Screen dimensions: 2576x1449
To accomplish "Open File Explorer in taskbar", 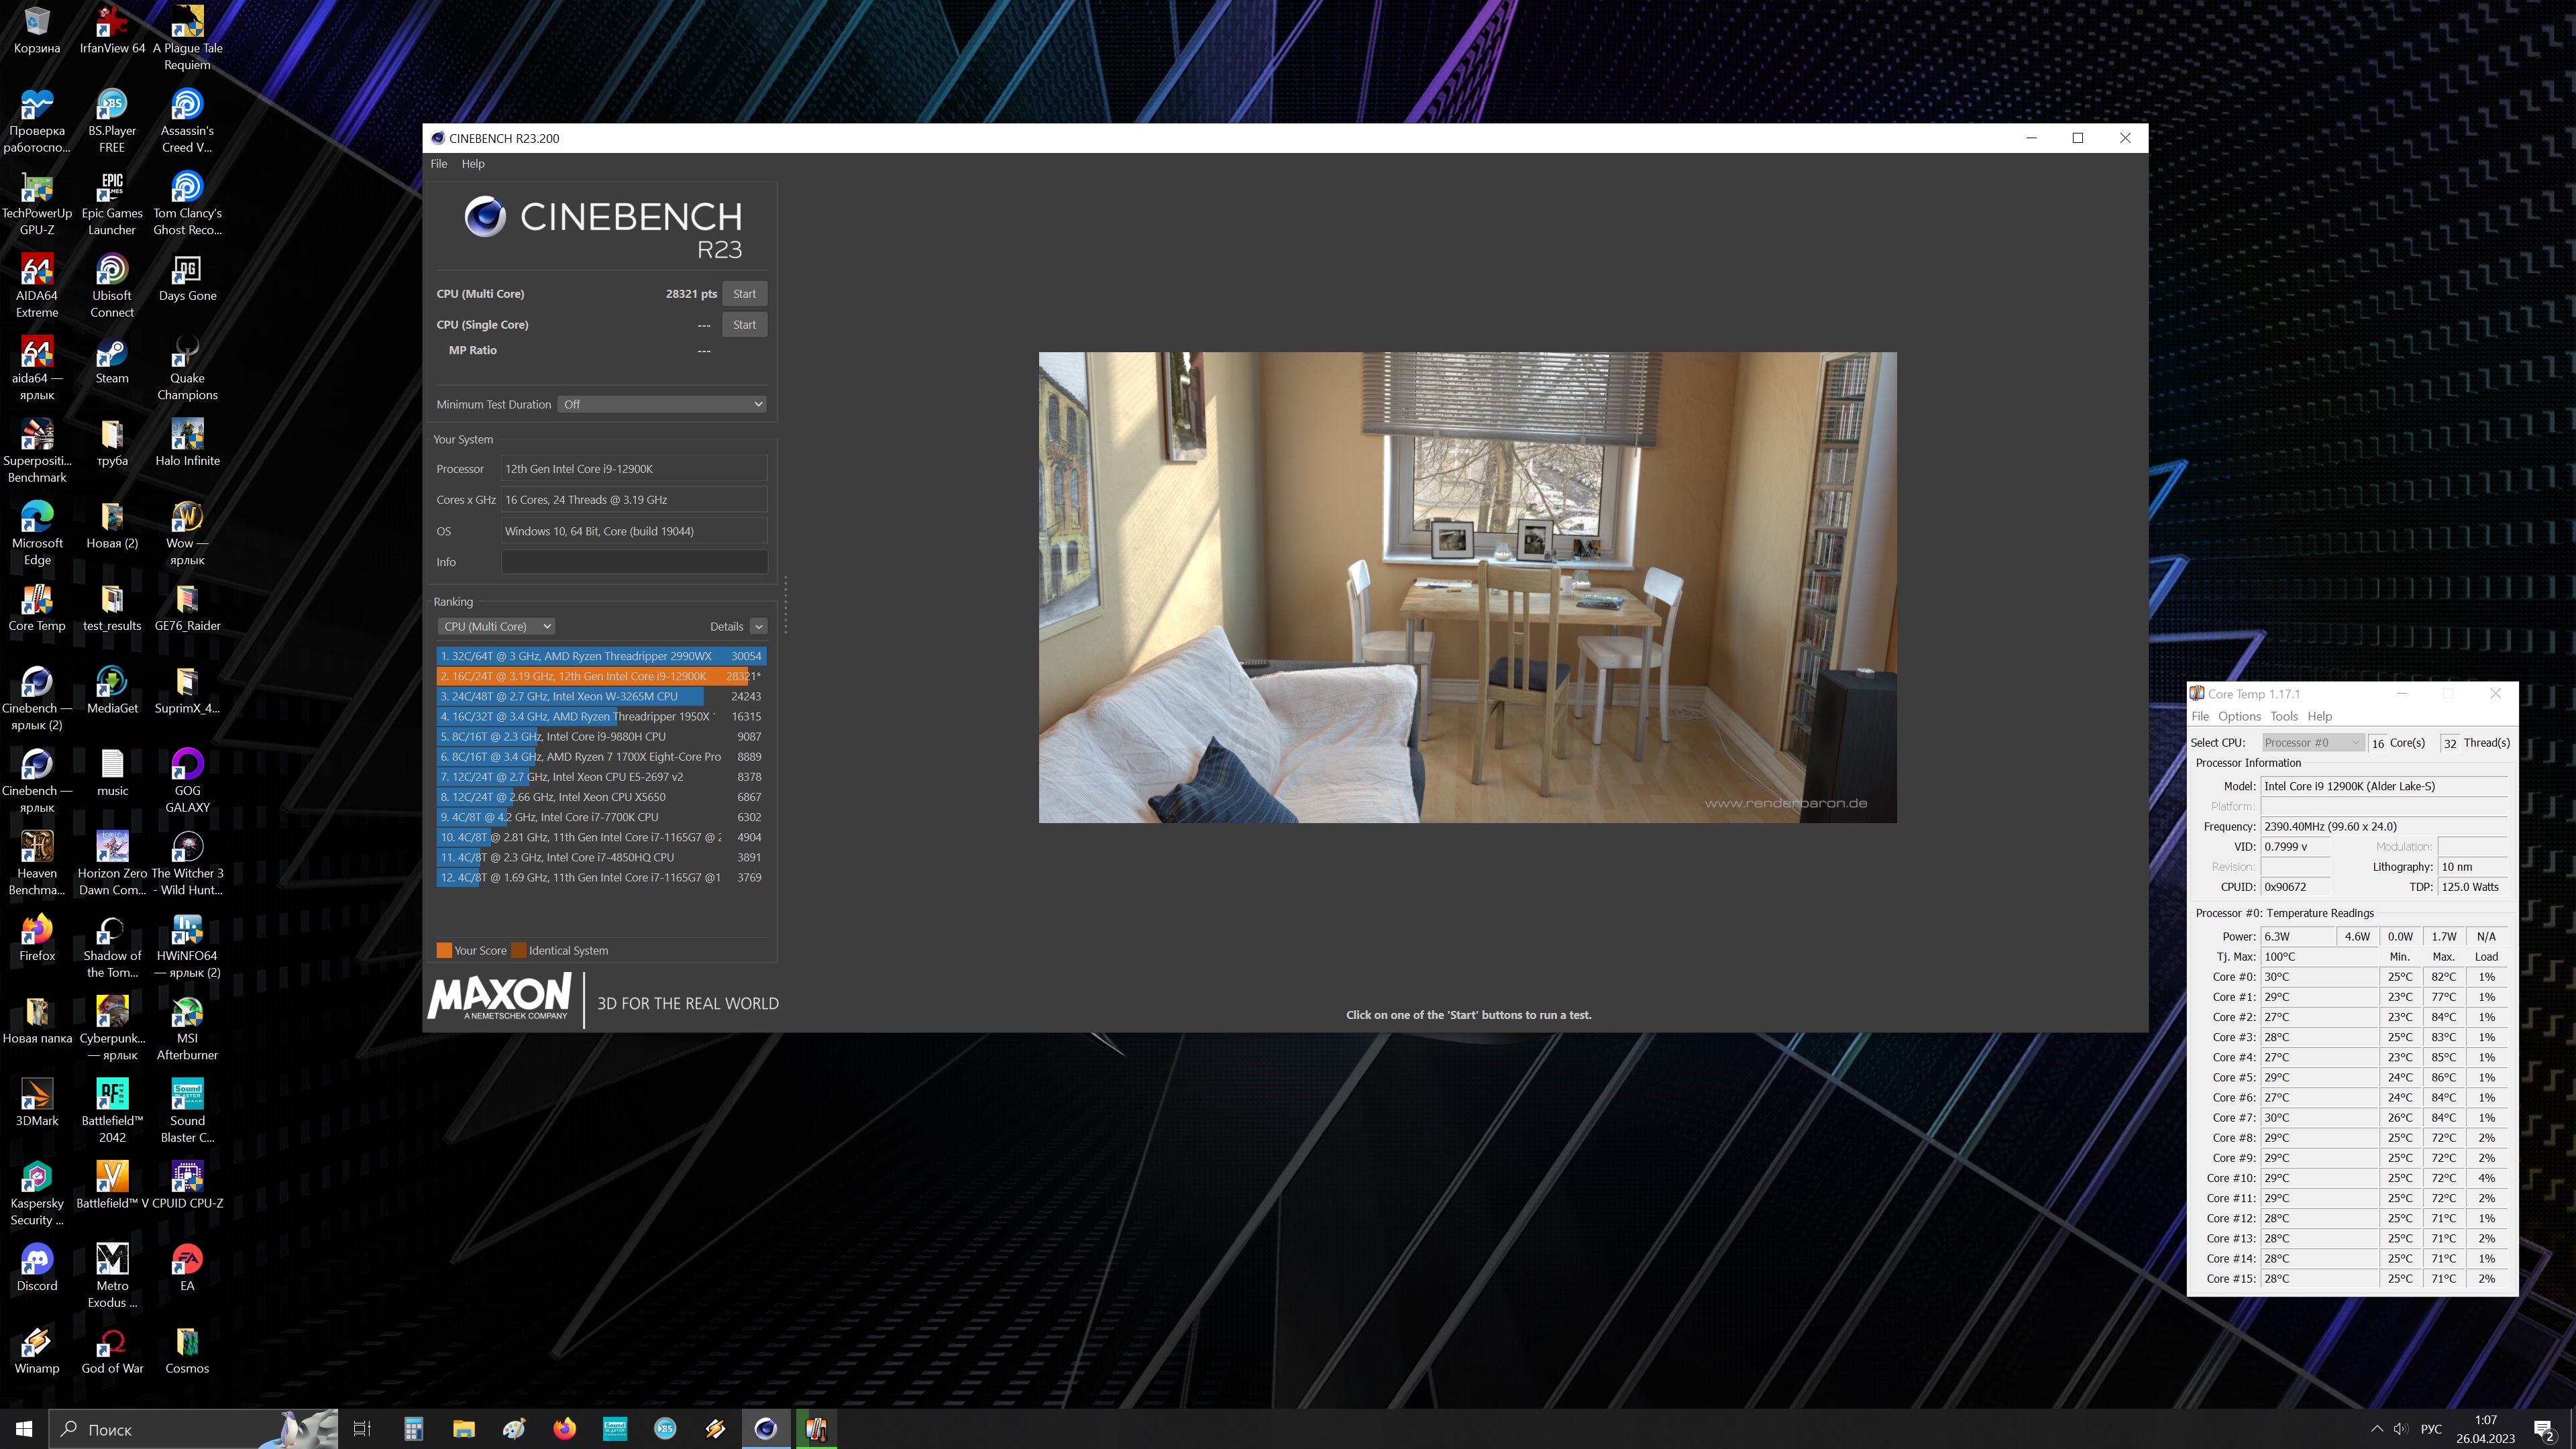I will pyautogui.click(x=464, y=1429).
